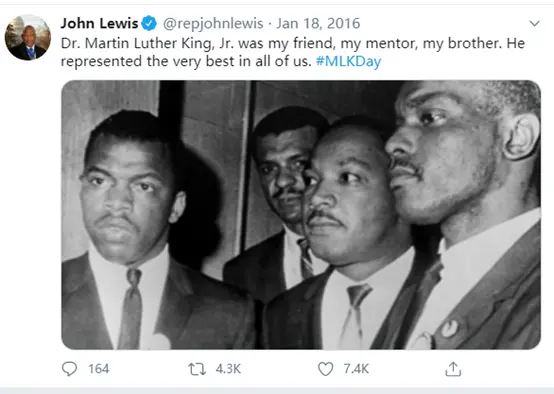Image resolution: width=554 pixels, height=394 pixels.
Task: Retweet using the retweet arrows icon
Action: (x=197, y=369)
